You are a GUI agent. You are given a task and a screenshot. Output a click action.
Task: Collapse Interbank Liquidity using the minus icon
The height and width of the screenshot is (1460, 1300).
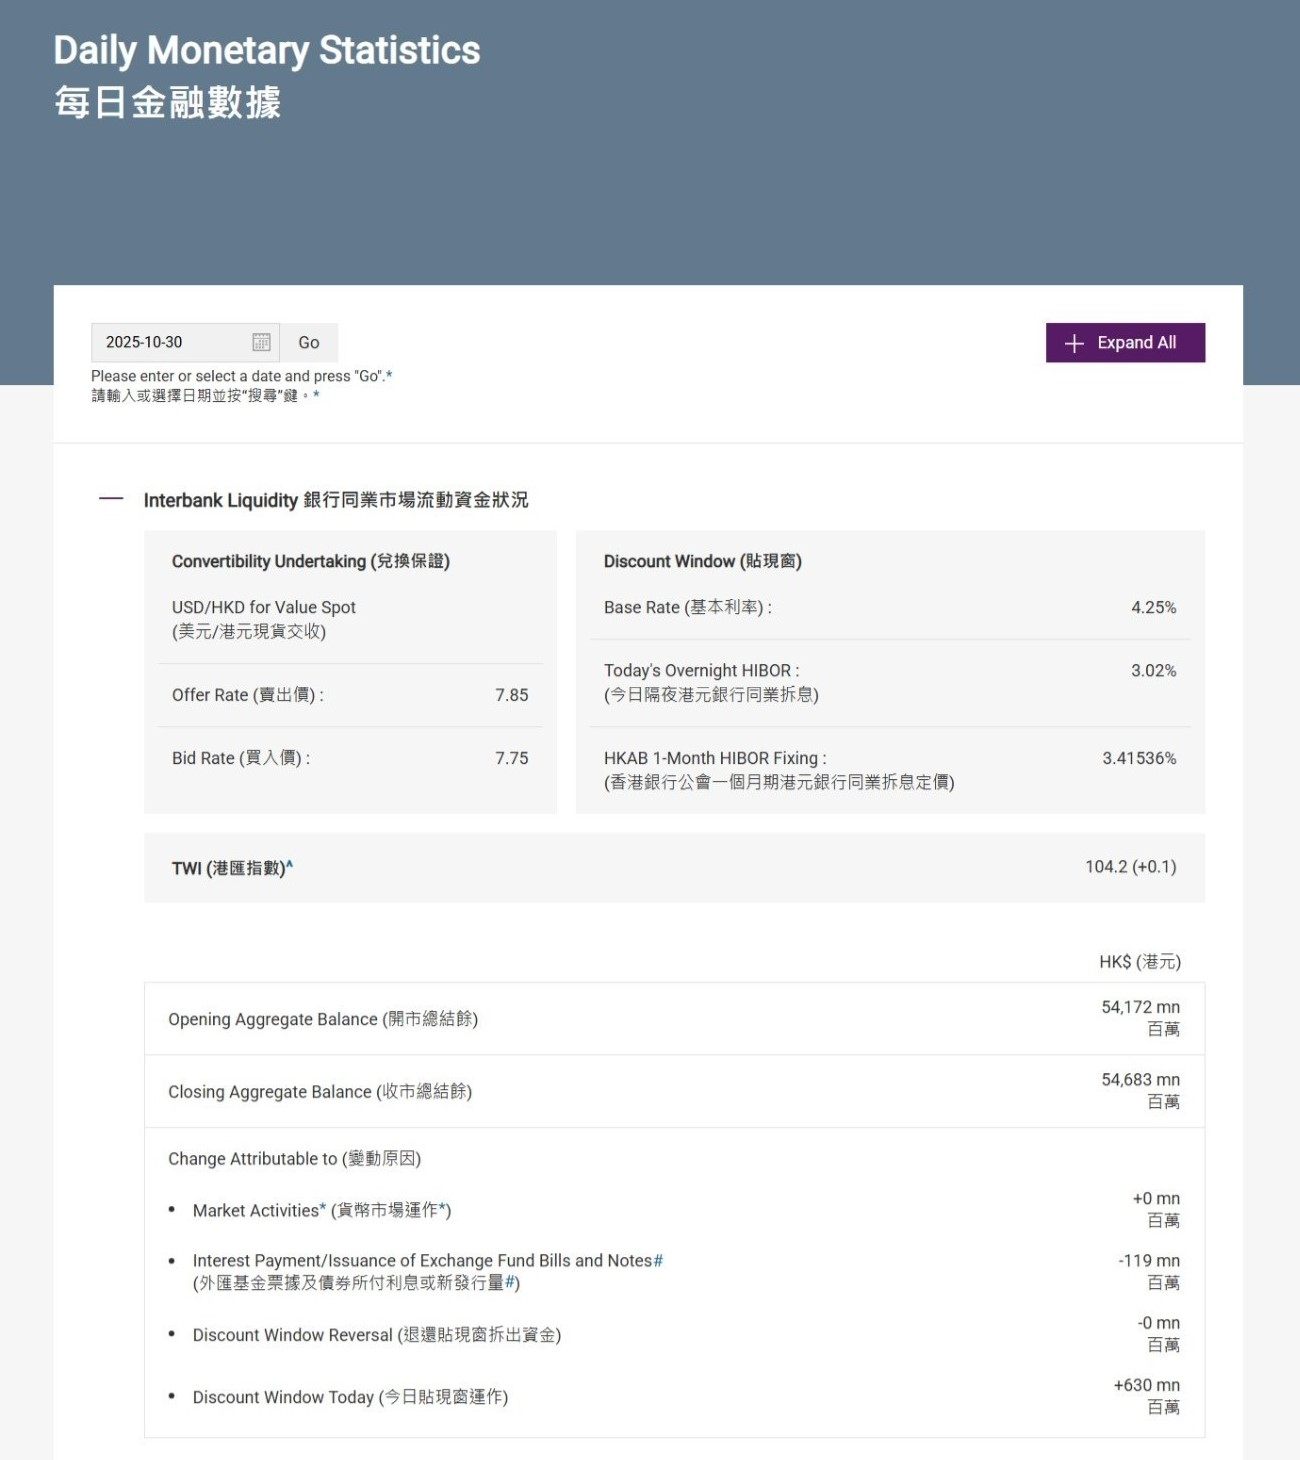pos(111,499)
